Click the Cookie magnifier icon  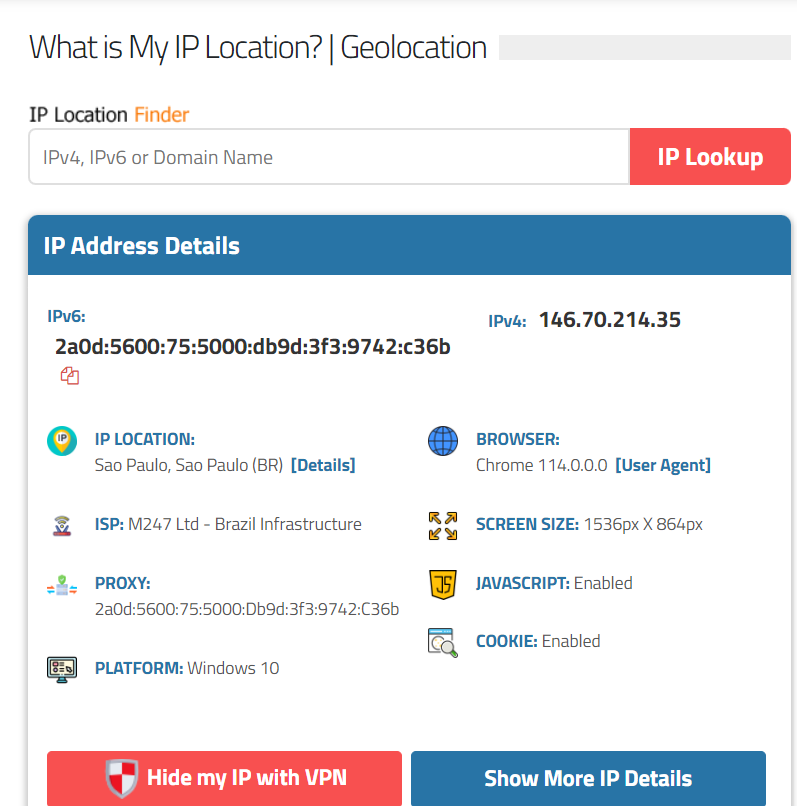pyautogui.click(x=442, y=642)
